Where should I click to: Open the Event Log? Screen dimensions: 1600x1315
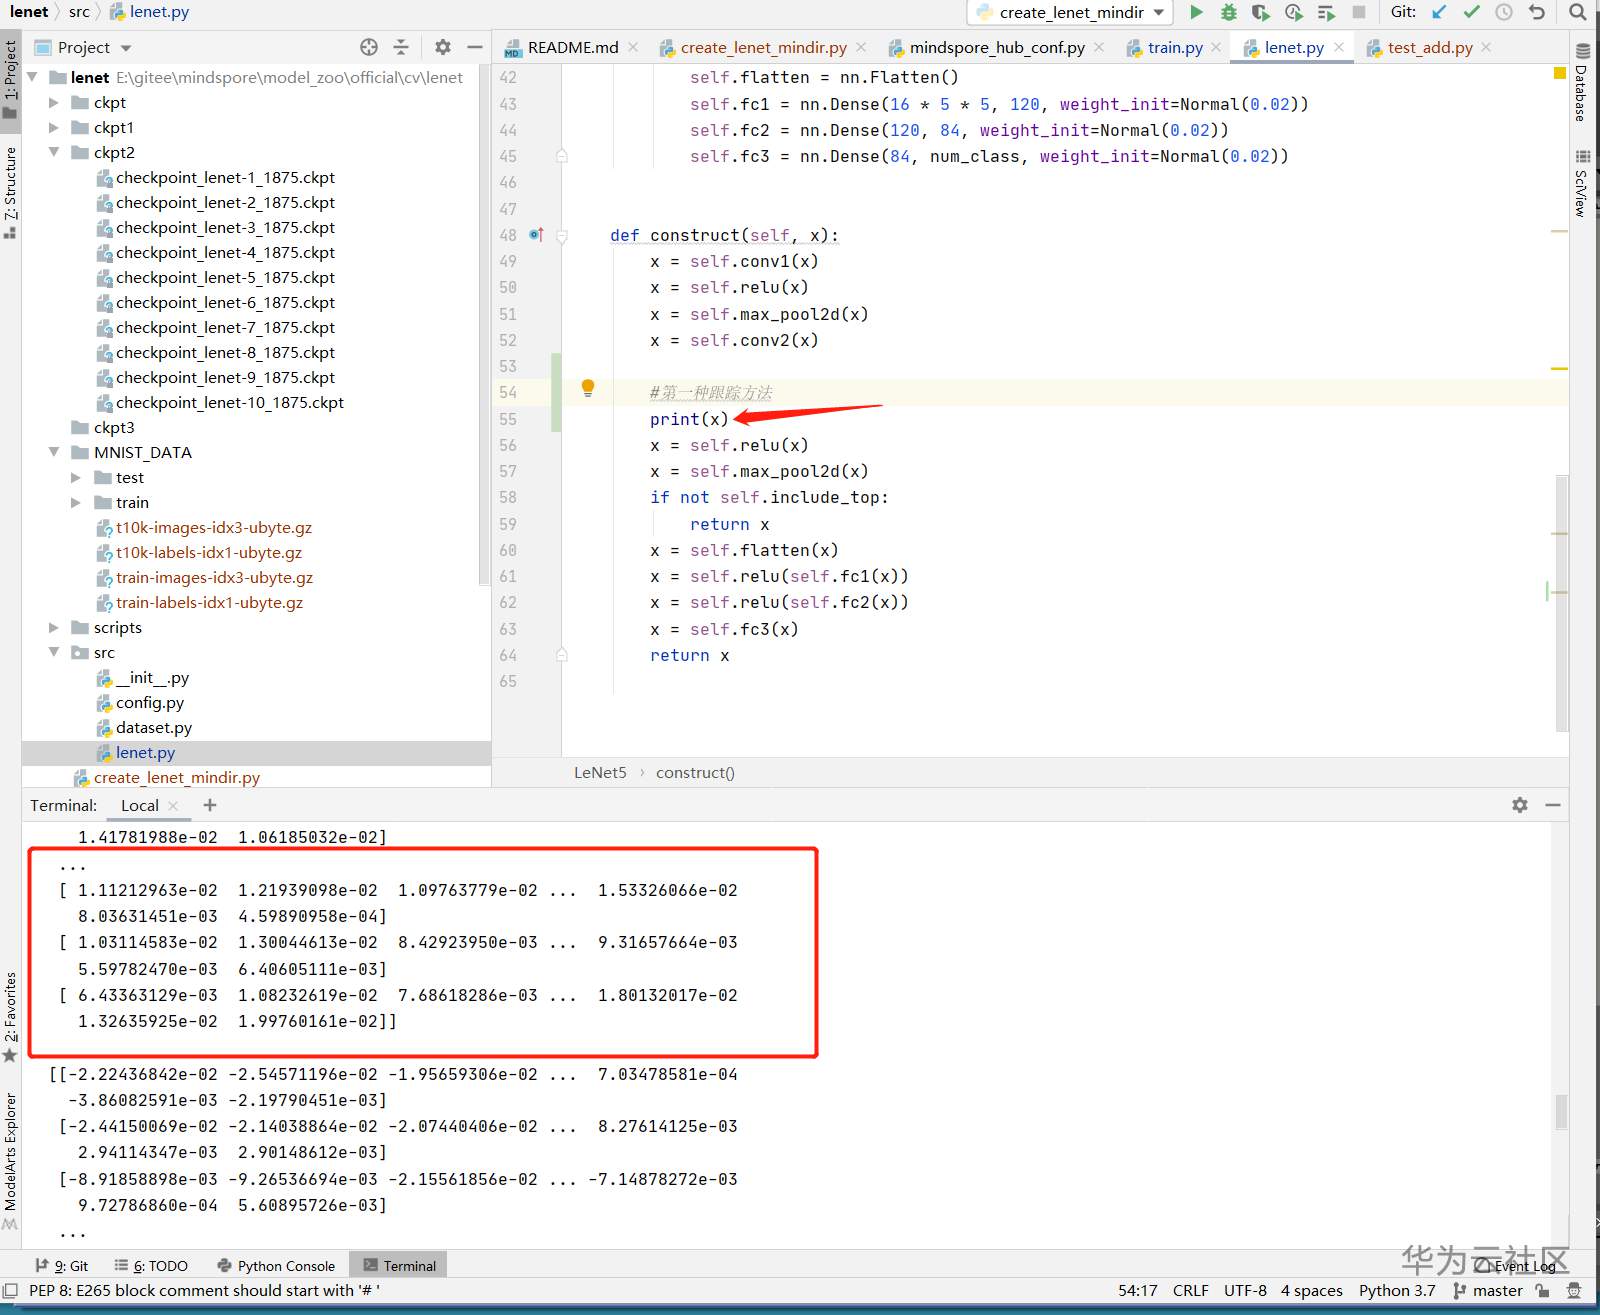click(x=1515, y=1265)
